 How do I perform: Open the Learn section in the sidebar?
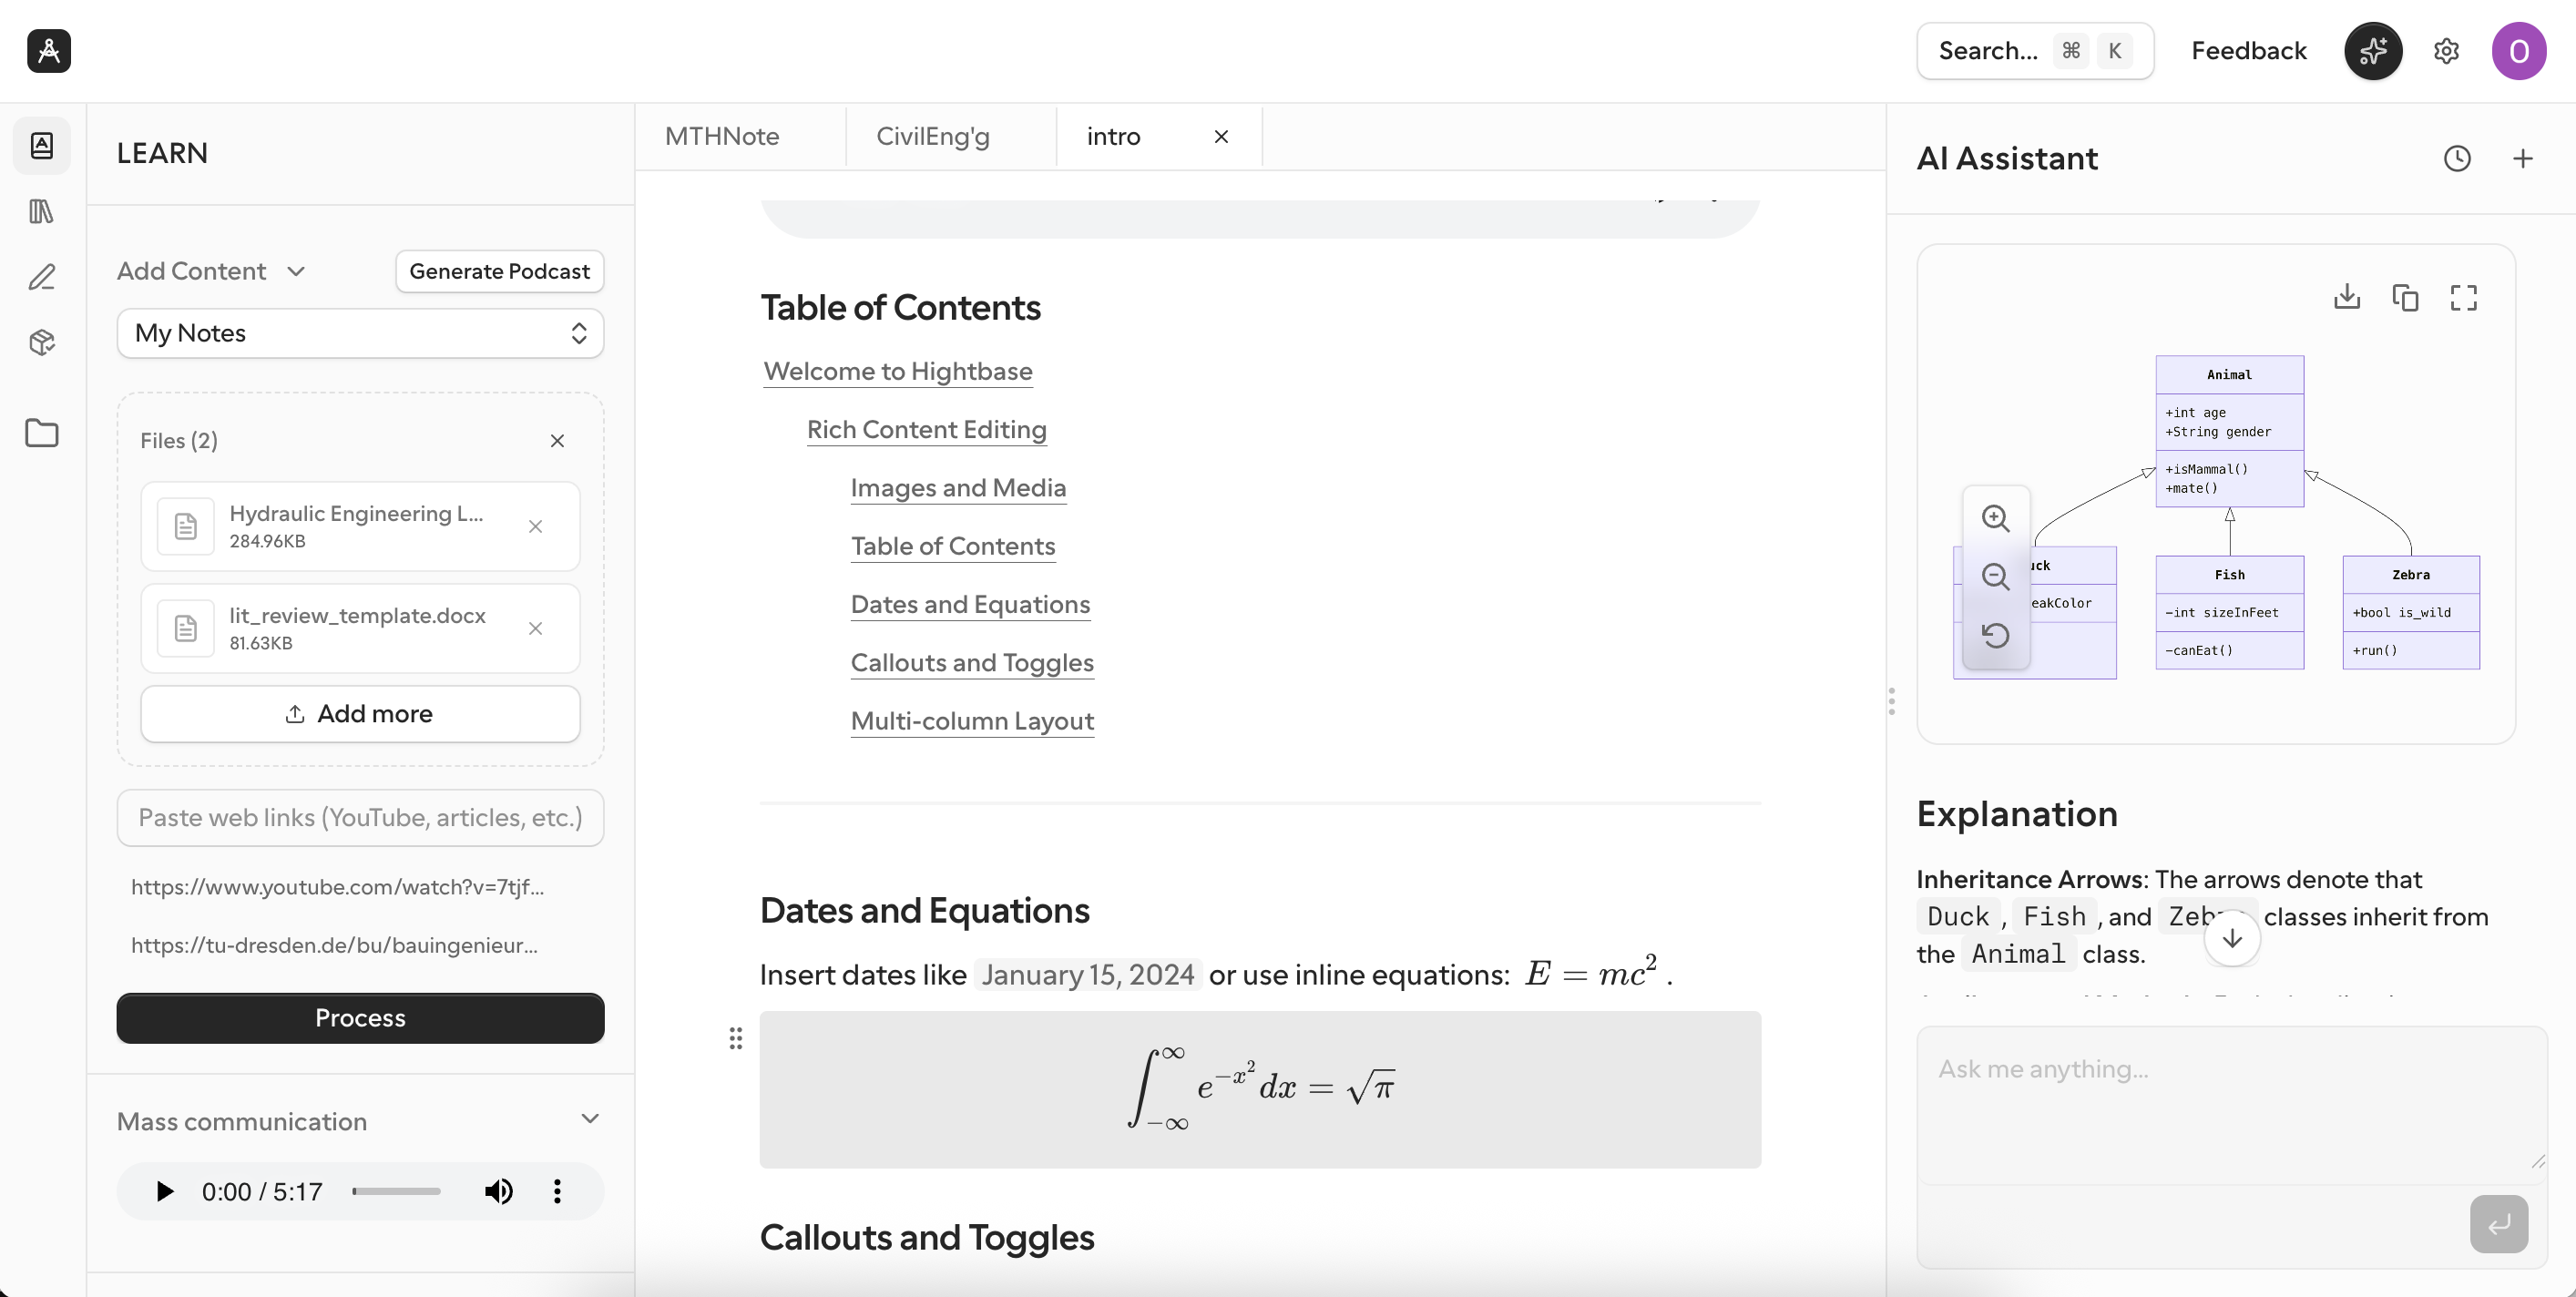(x=41, y=145)
